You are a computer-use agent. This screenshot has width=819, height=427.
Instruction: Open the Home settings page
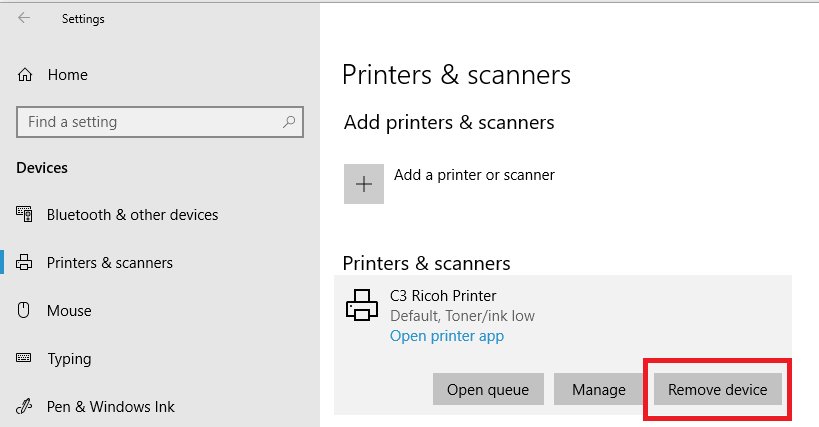click(67, 75)
